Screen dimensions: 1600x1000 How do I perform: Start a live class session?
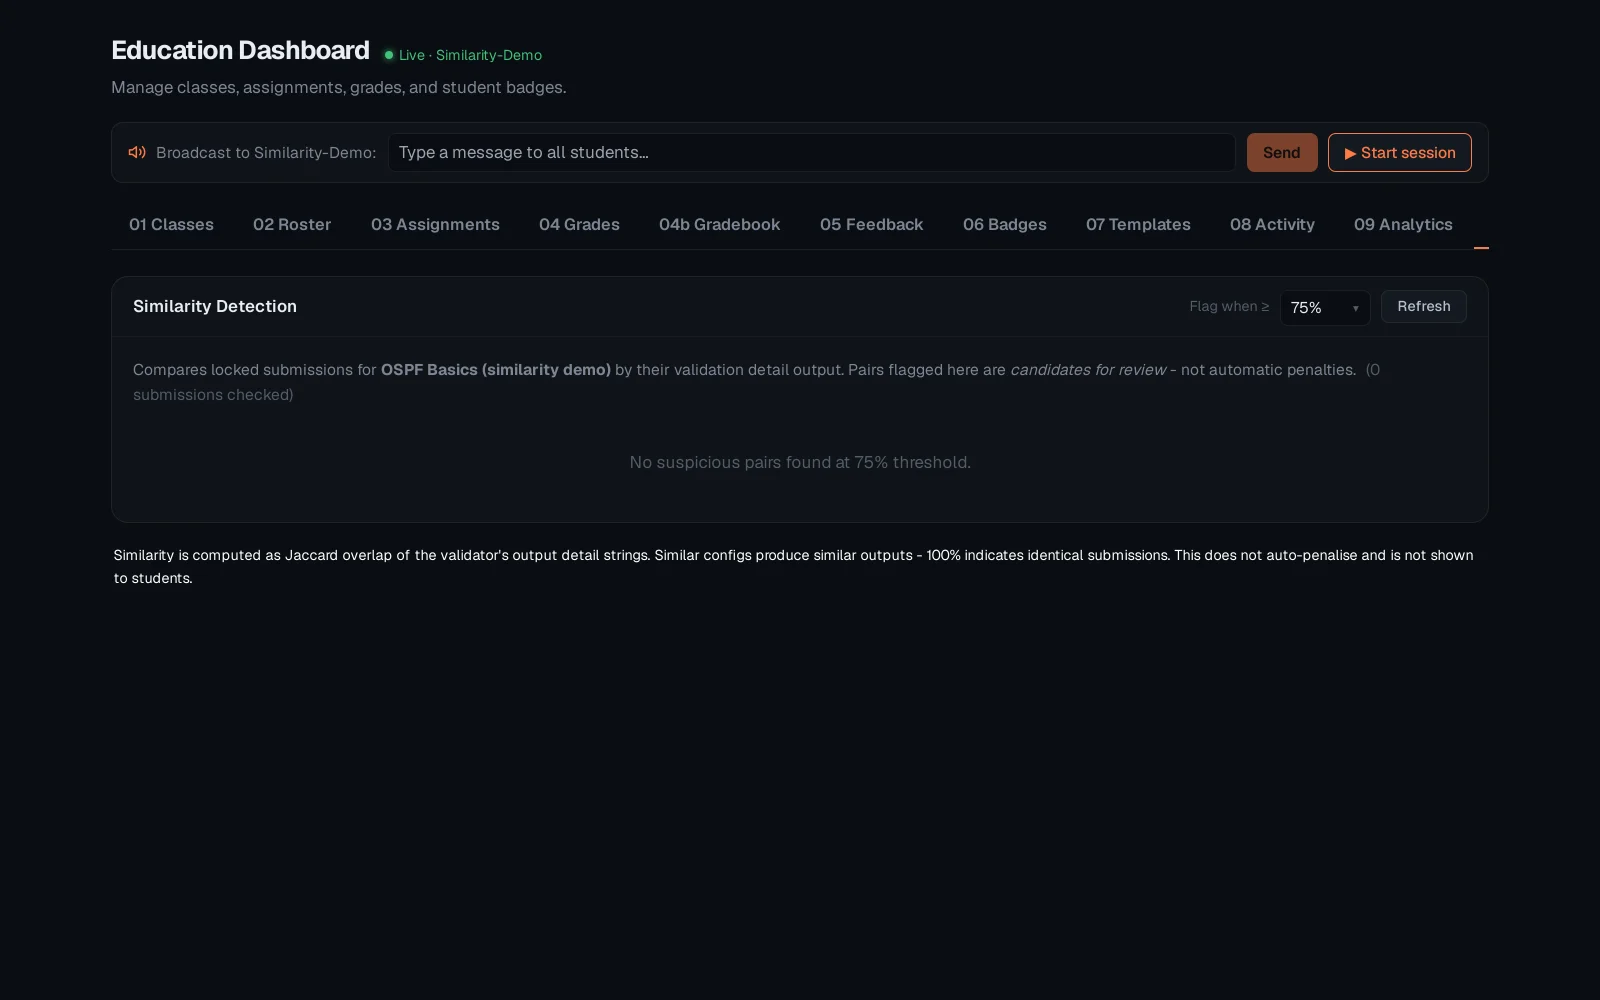tap(1399, 153)
